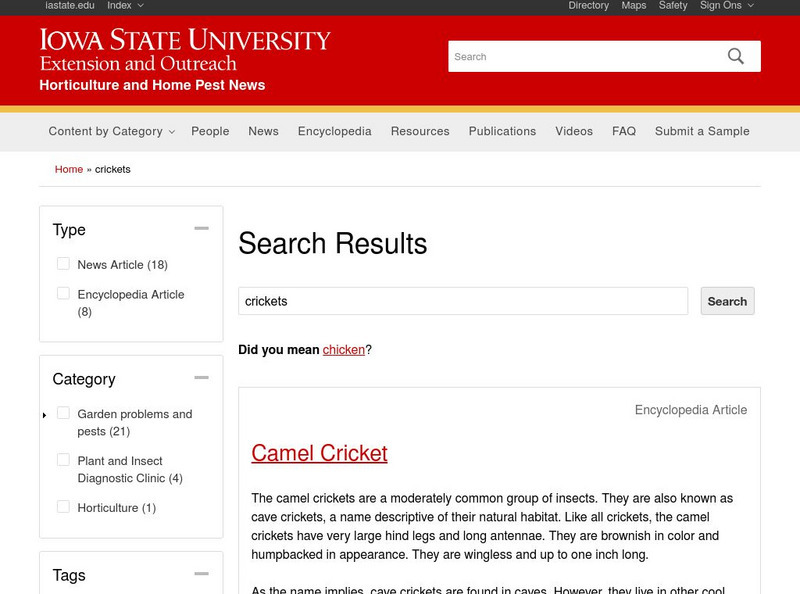Open the Index dropdown menu
Image resolution: width=800 pixels, height=594 pixels.
pos(122,5)
